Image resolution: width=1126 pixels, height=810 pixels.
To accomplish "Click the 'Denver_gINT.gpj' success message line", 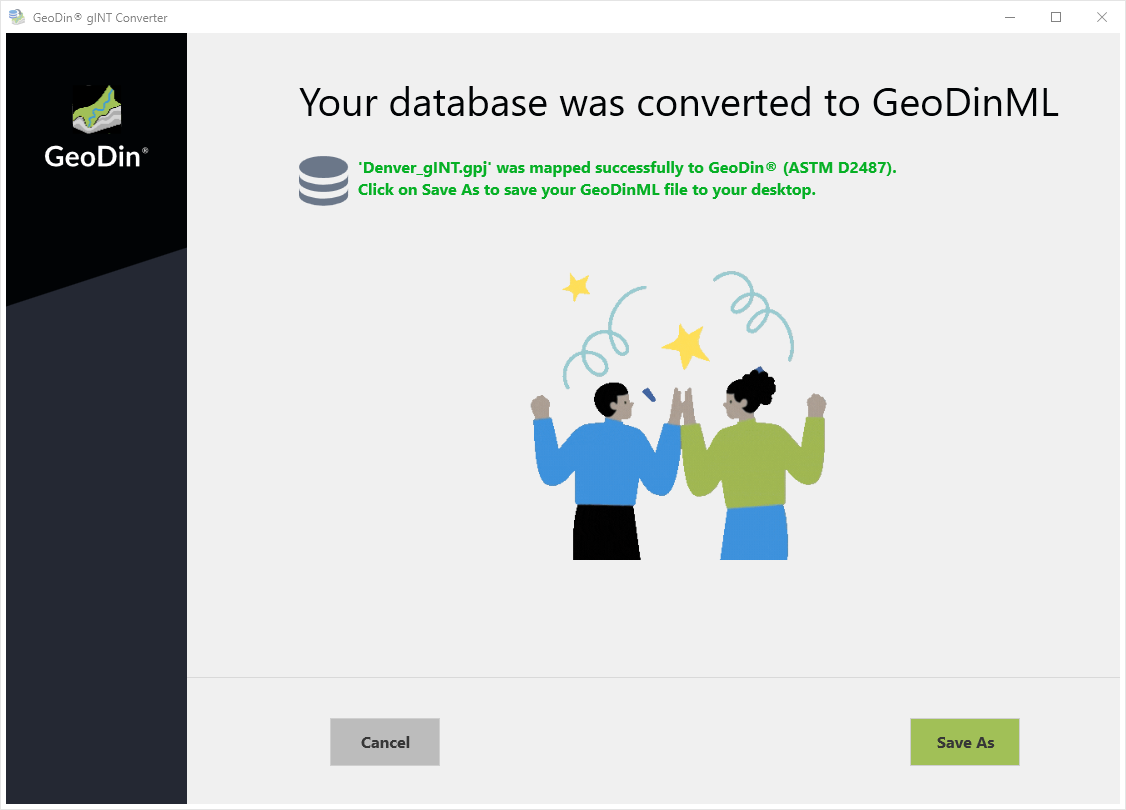I will coord(627,168).
